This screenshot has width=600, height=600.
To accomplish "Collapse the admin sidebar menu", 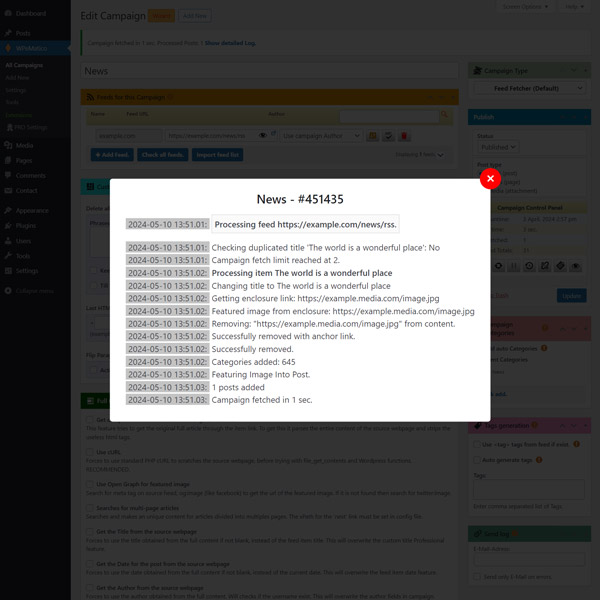I will click(36, 290).
